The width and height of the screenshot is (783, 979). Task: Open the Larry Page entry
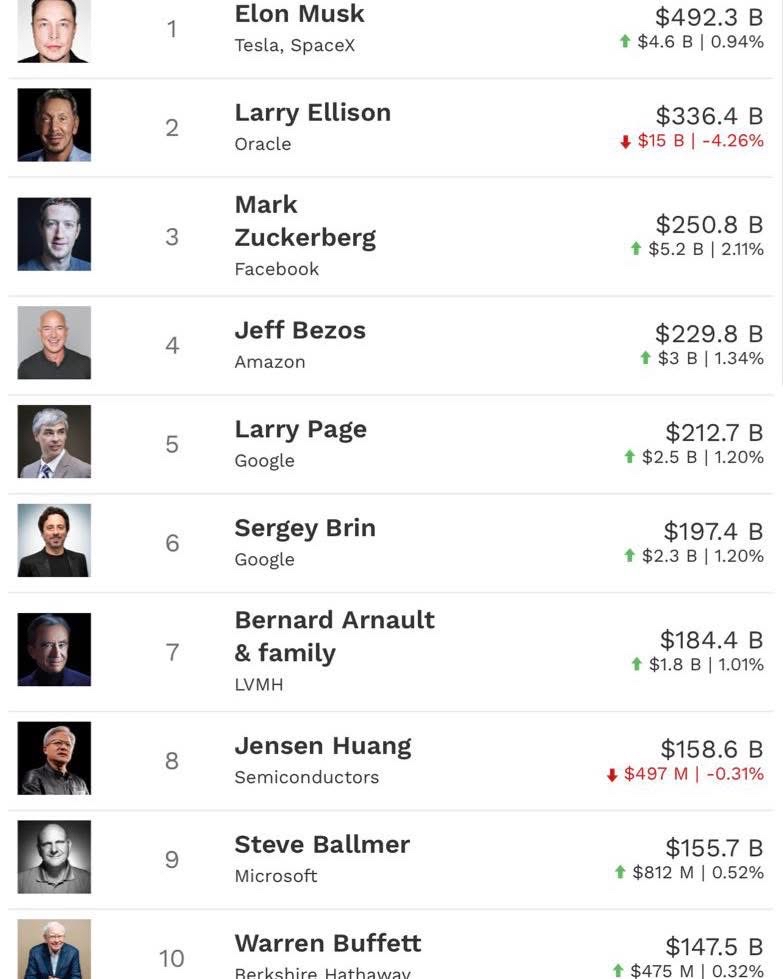300,429
